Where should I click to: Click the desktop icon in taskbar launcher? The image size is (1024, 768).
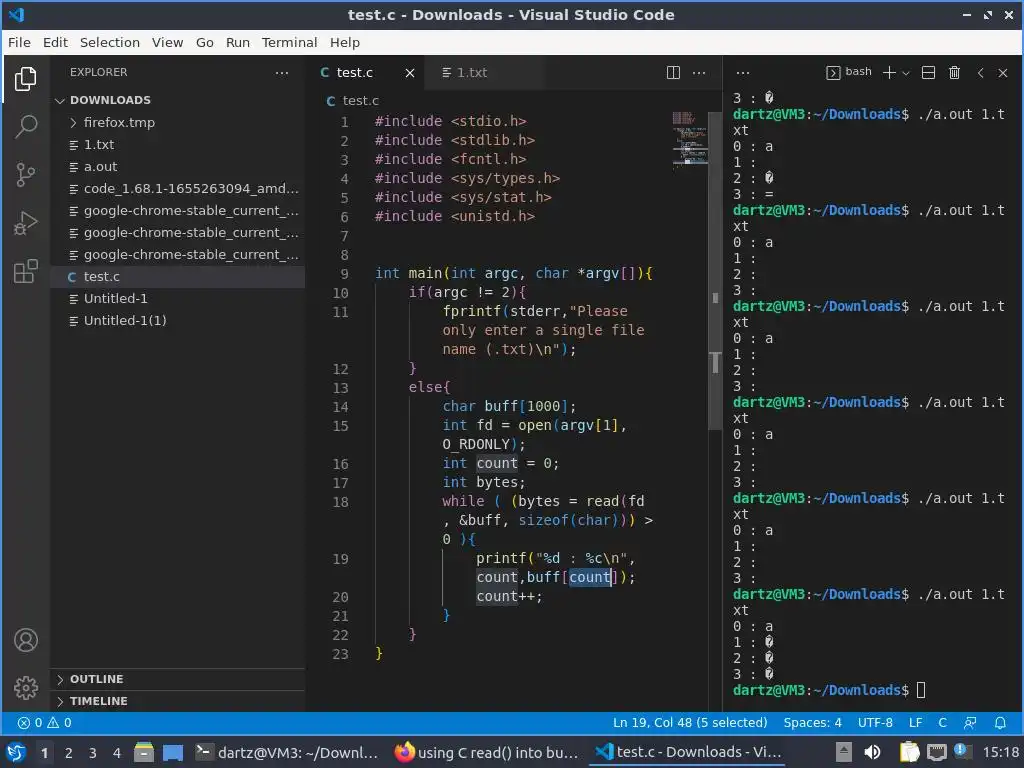(x=172, y=753)
